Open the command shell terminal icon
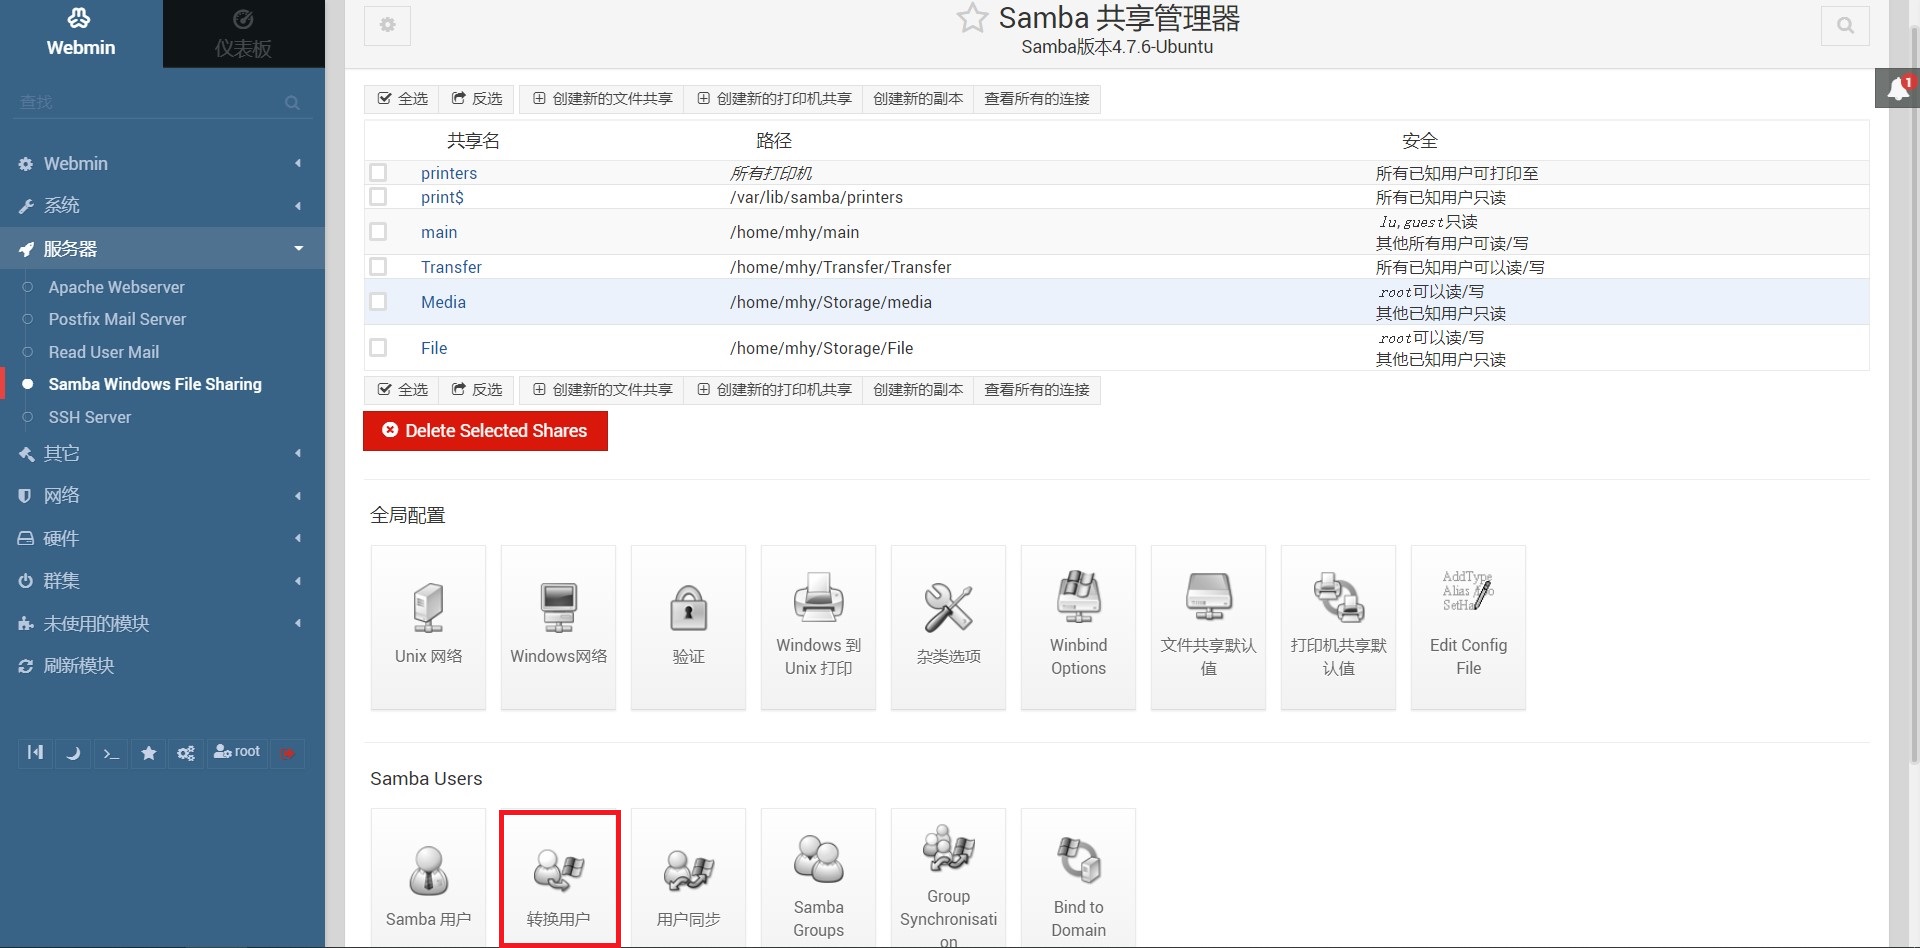1920x948 pixels. tap(111, 752)
